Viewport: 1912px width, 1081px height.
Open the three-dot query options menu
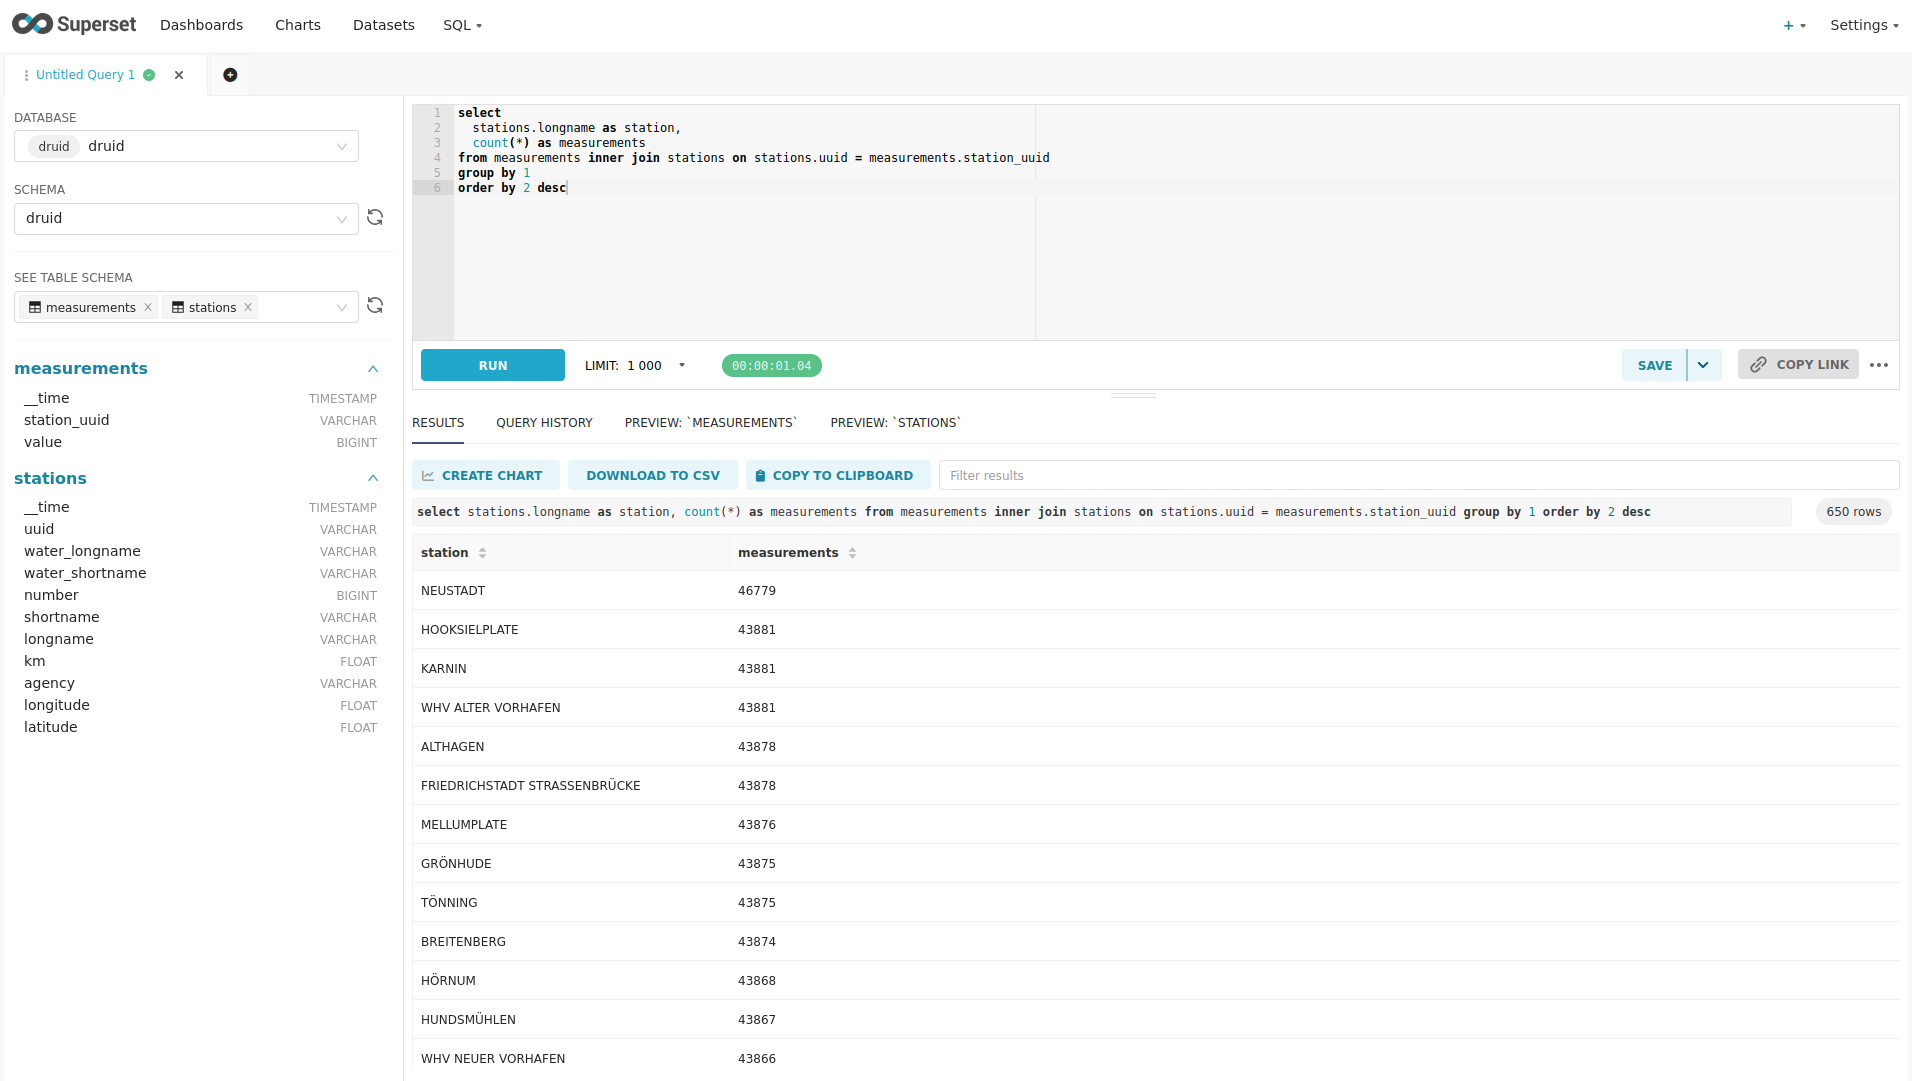pyautogui.click(x=1879, y=365)
